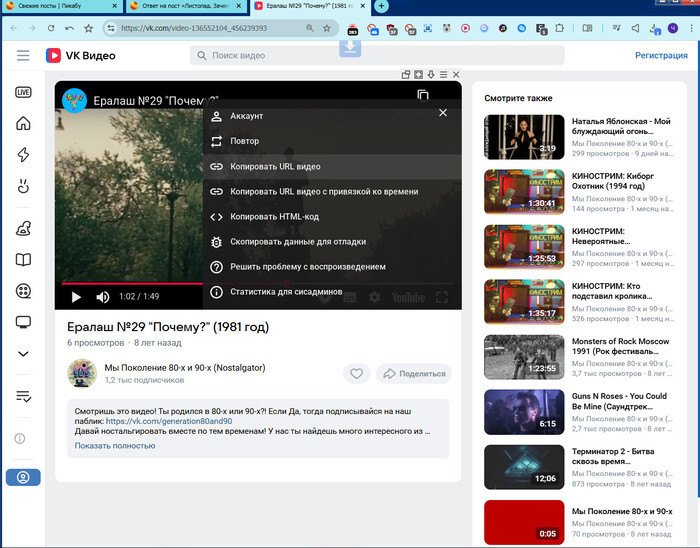
Task: Choose 'Копировать HTML-код' from the menu
Action: [274, 216]
